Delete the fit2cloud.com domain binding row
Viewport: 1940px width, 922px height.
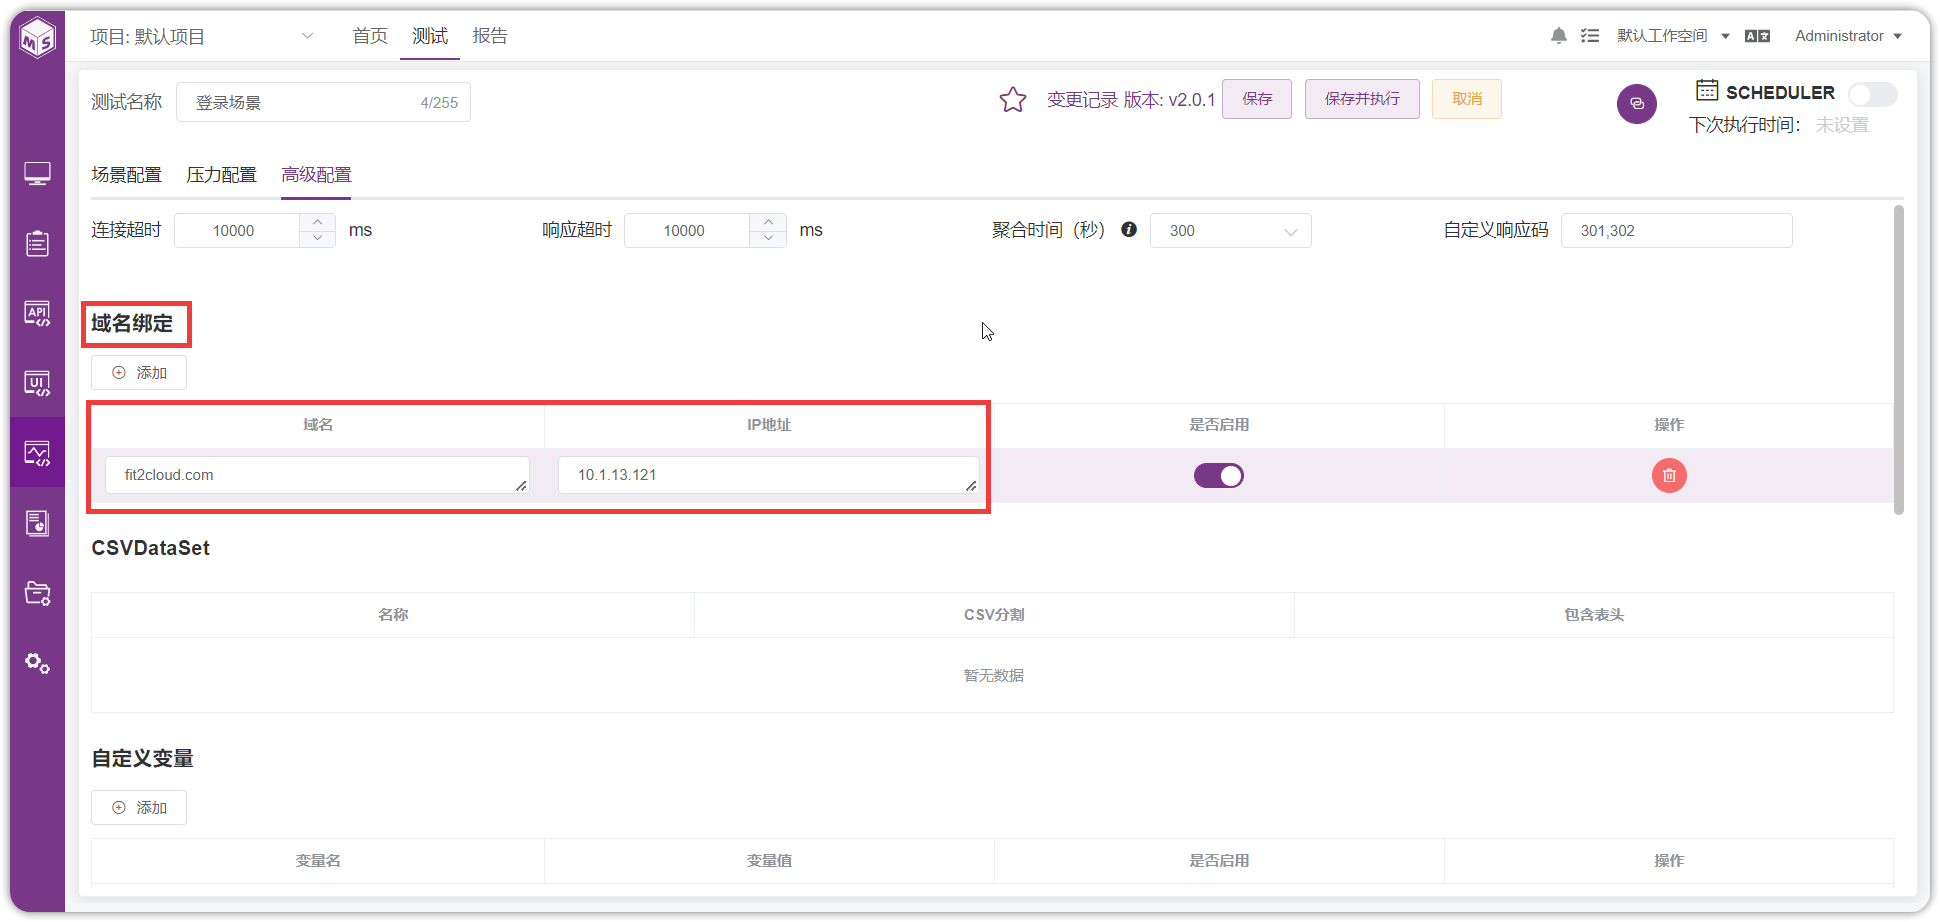1669,475
